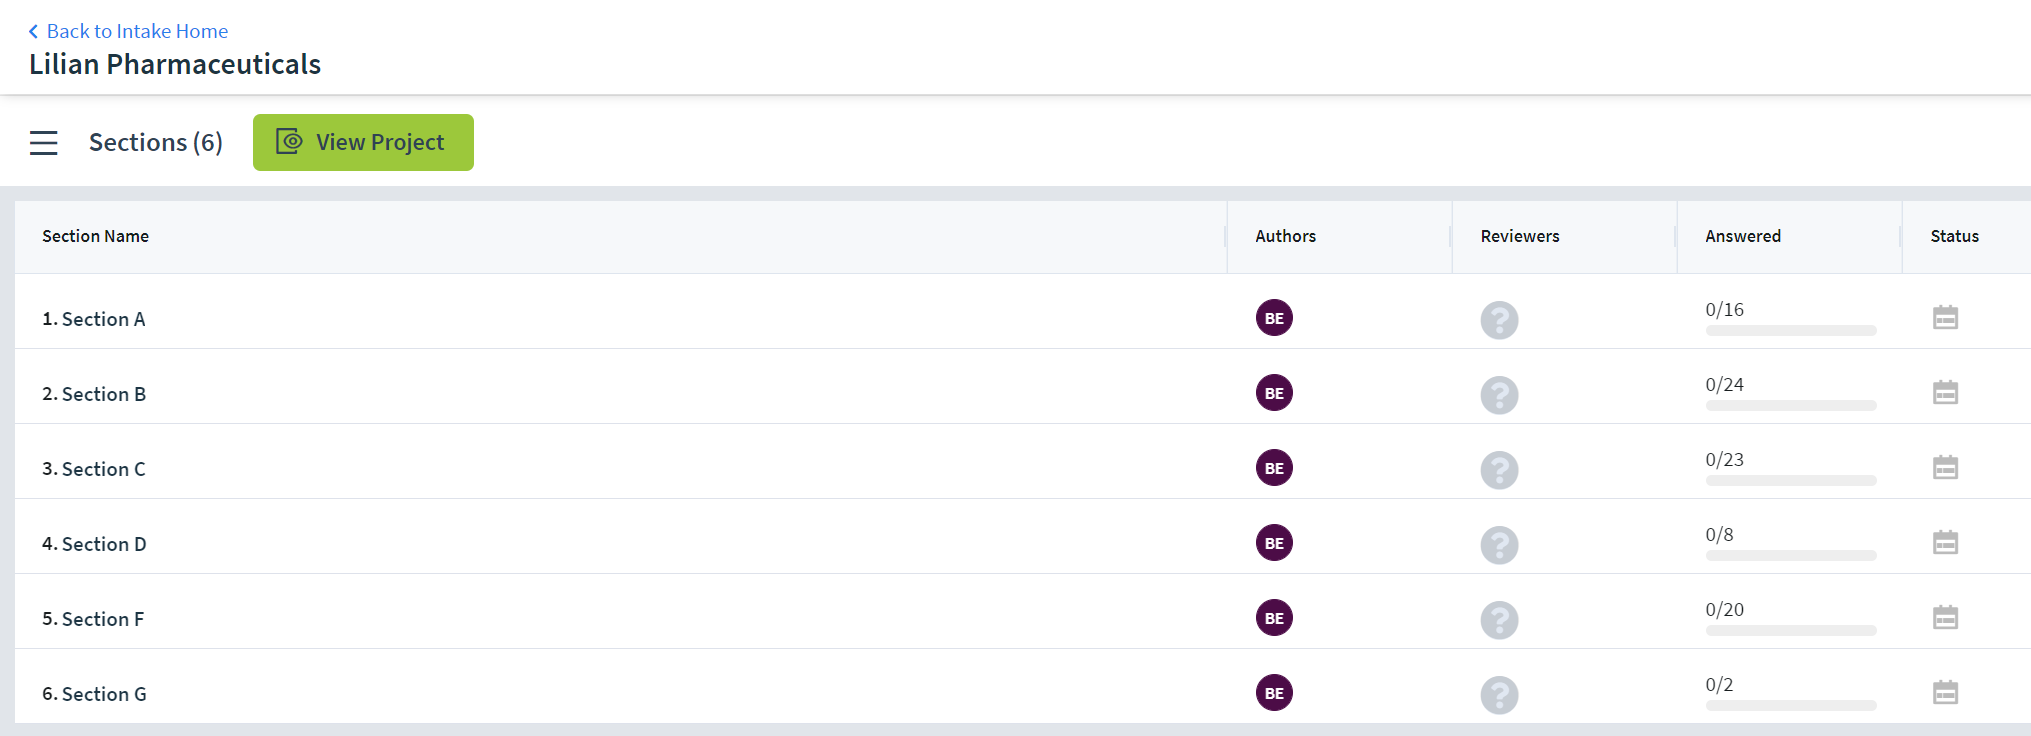Open the row 2. Section B
Viewport: 2031px width, 736px height.
click(x=1022, y=387)
